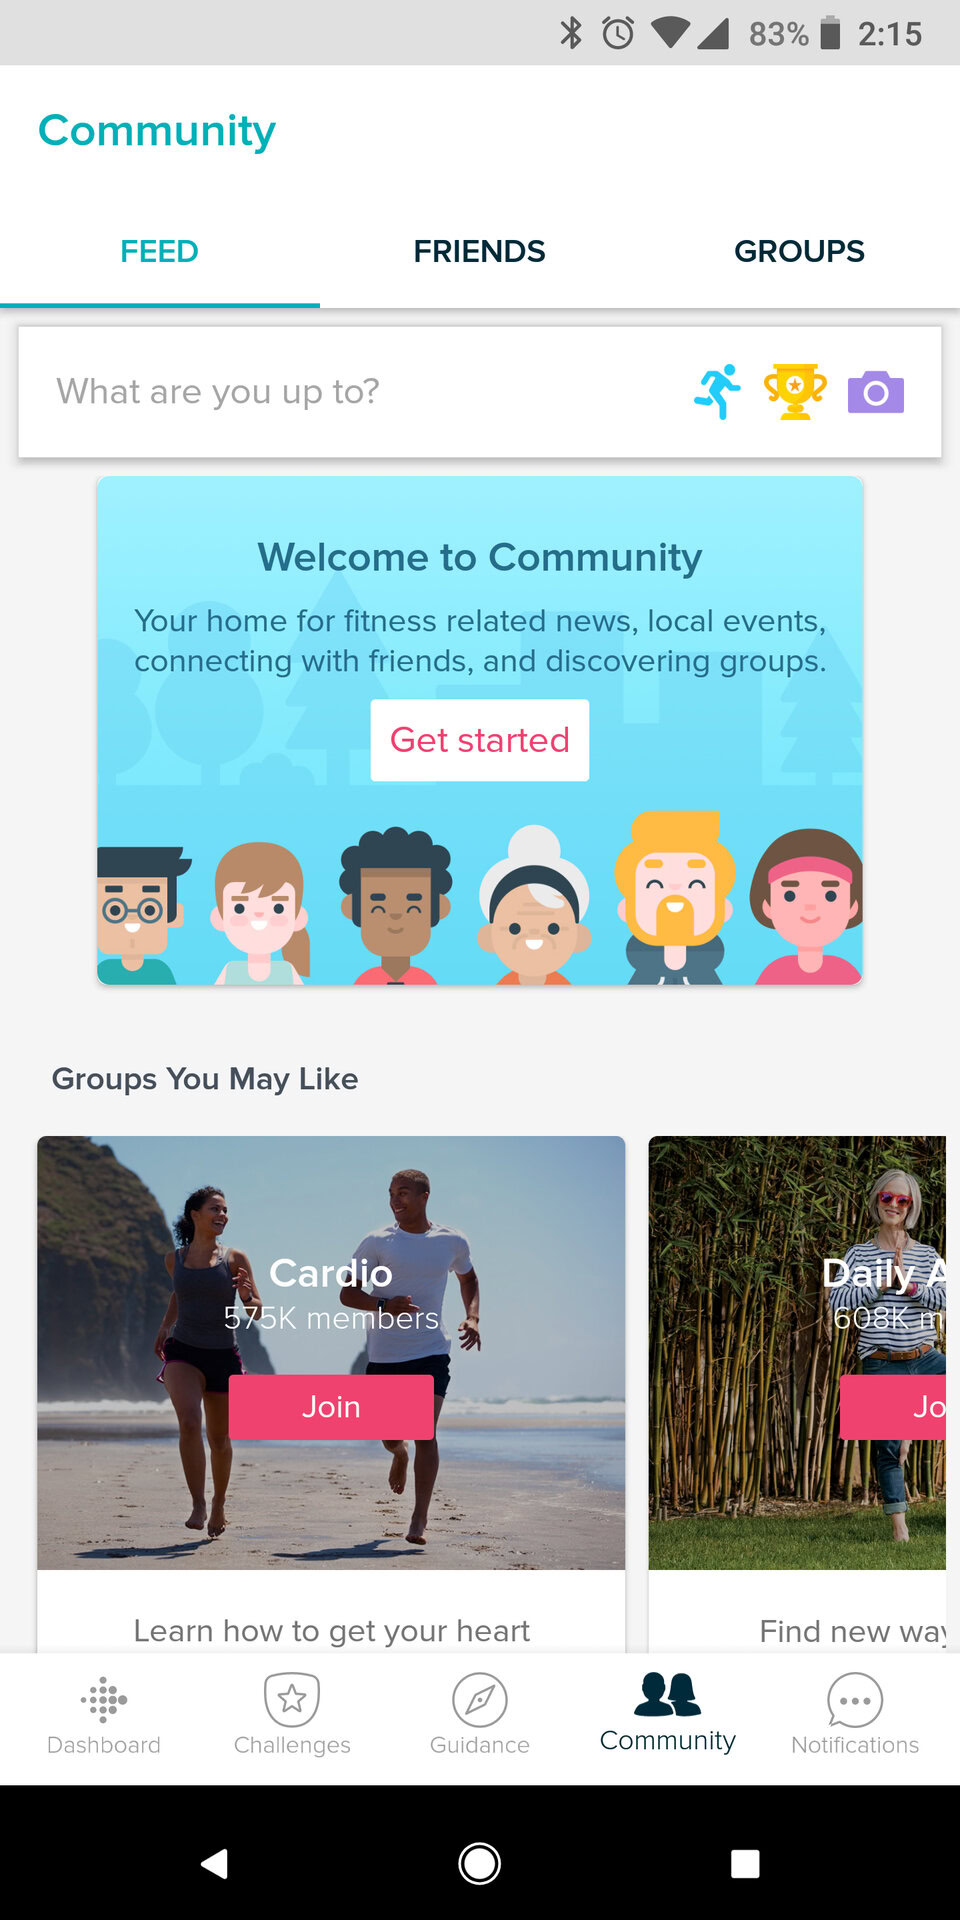Join the Cardio group
960x1920 pixels.
pos(331,1407)
